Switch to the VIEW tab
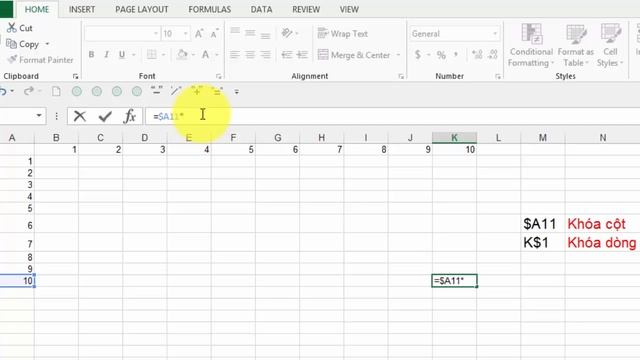The height and width of the screenshot is (360, 640). pyautogui.click(x=349, y=9)
